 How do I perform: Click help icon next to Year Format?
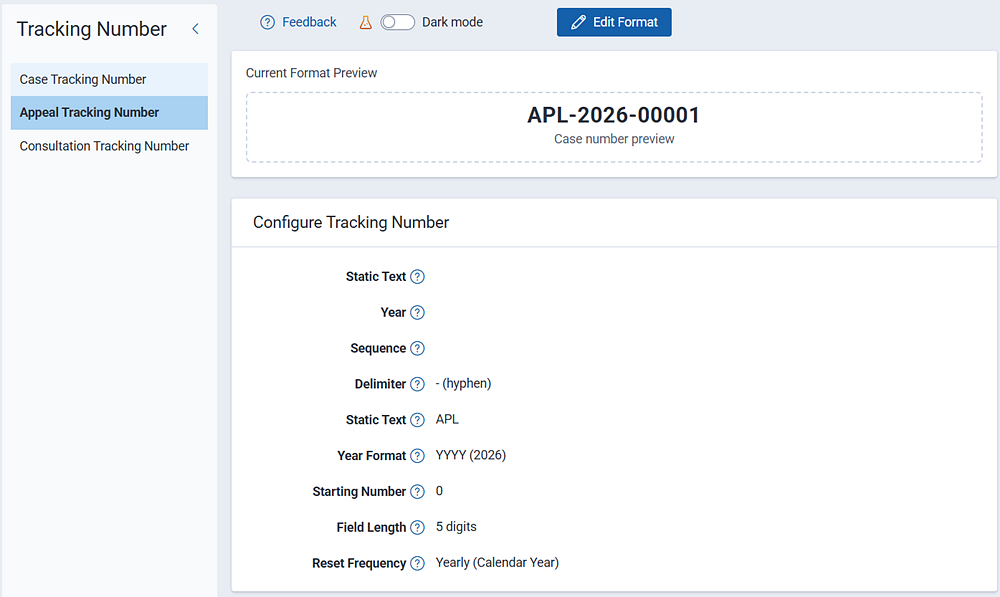click(417, 455)
